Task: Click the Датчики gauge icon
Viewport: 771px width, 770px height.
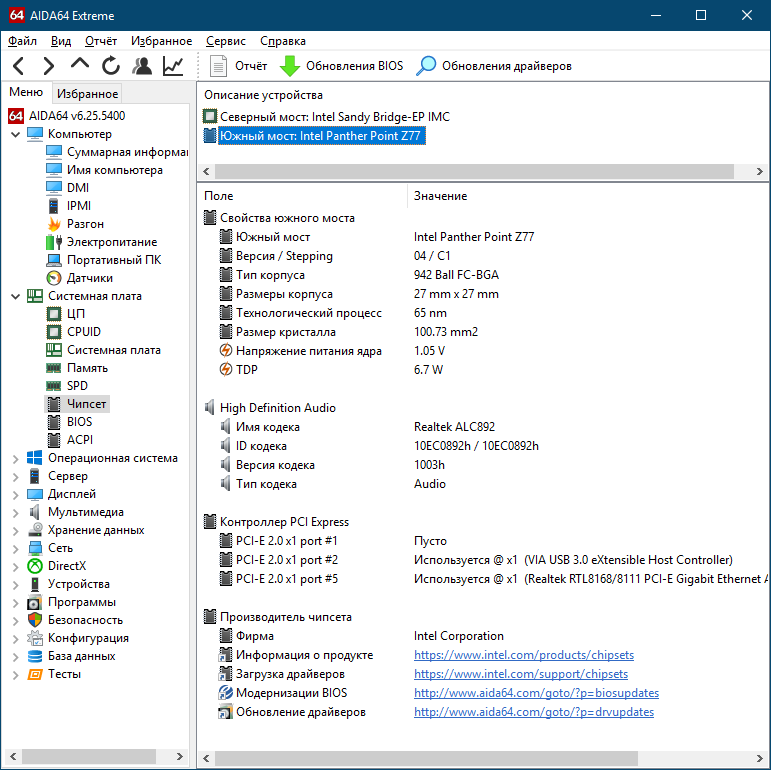Action: tap(54, 278)
